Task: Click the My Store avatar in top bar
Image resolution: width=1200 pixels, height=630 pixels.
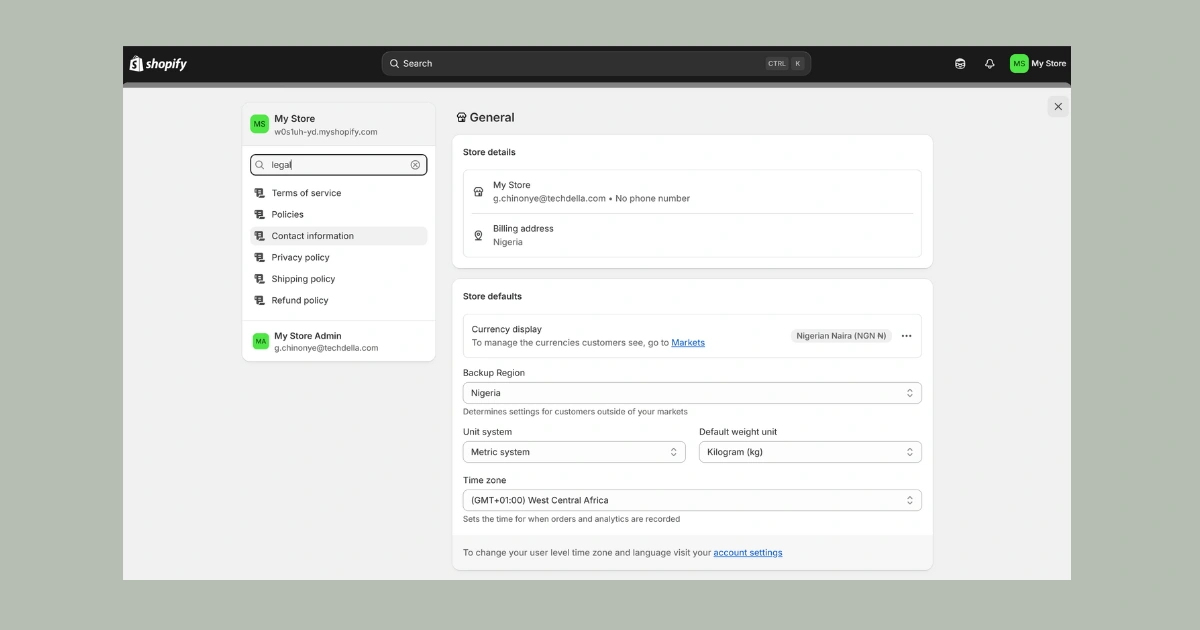Action: coord(1019,64)
